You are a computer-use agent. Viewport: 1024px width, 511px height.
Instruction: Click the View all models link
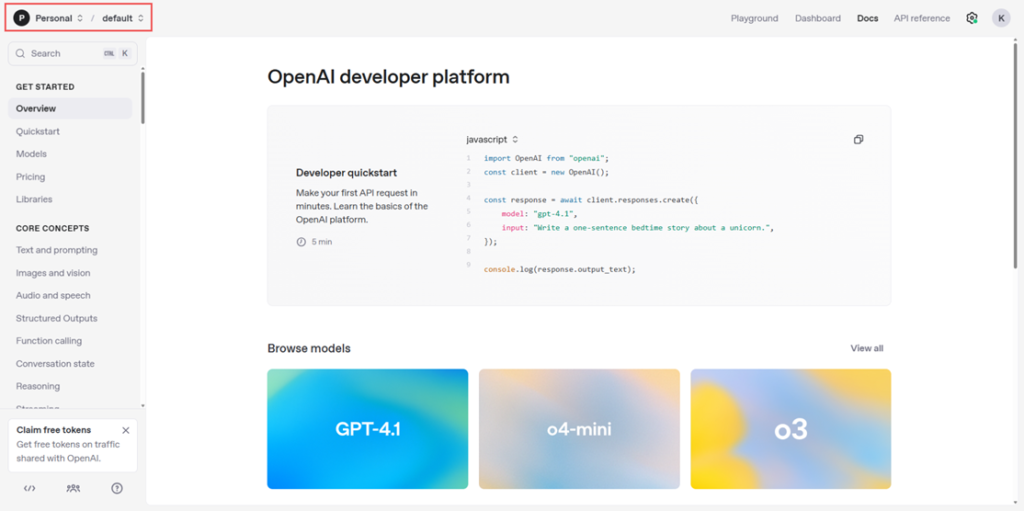click(866, 348)
